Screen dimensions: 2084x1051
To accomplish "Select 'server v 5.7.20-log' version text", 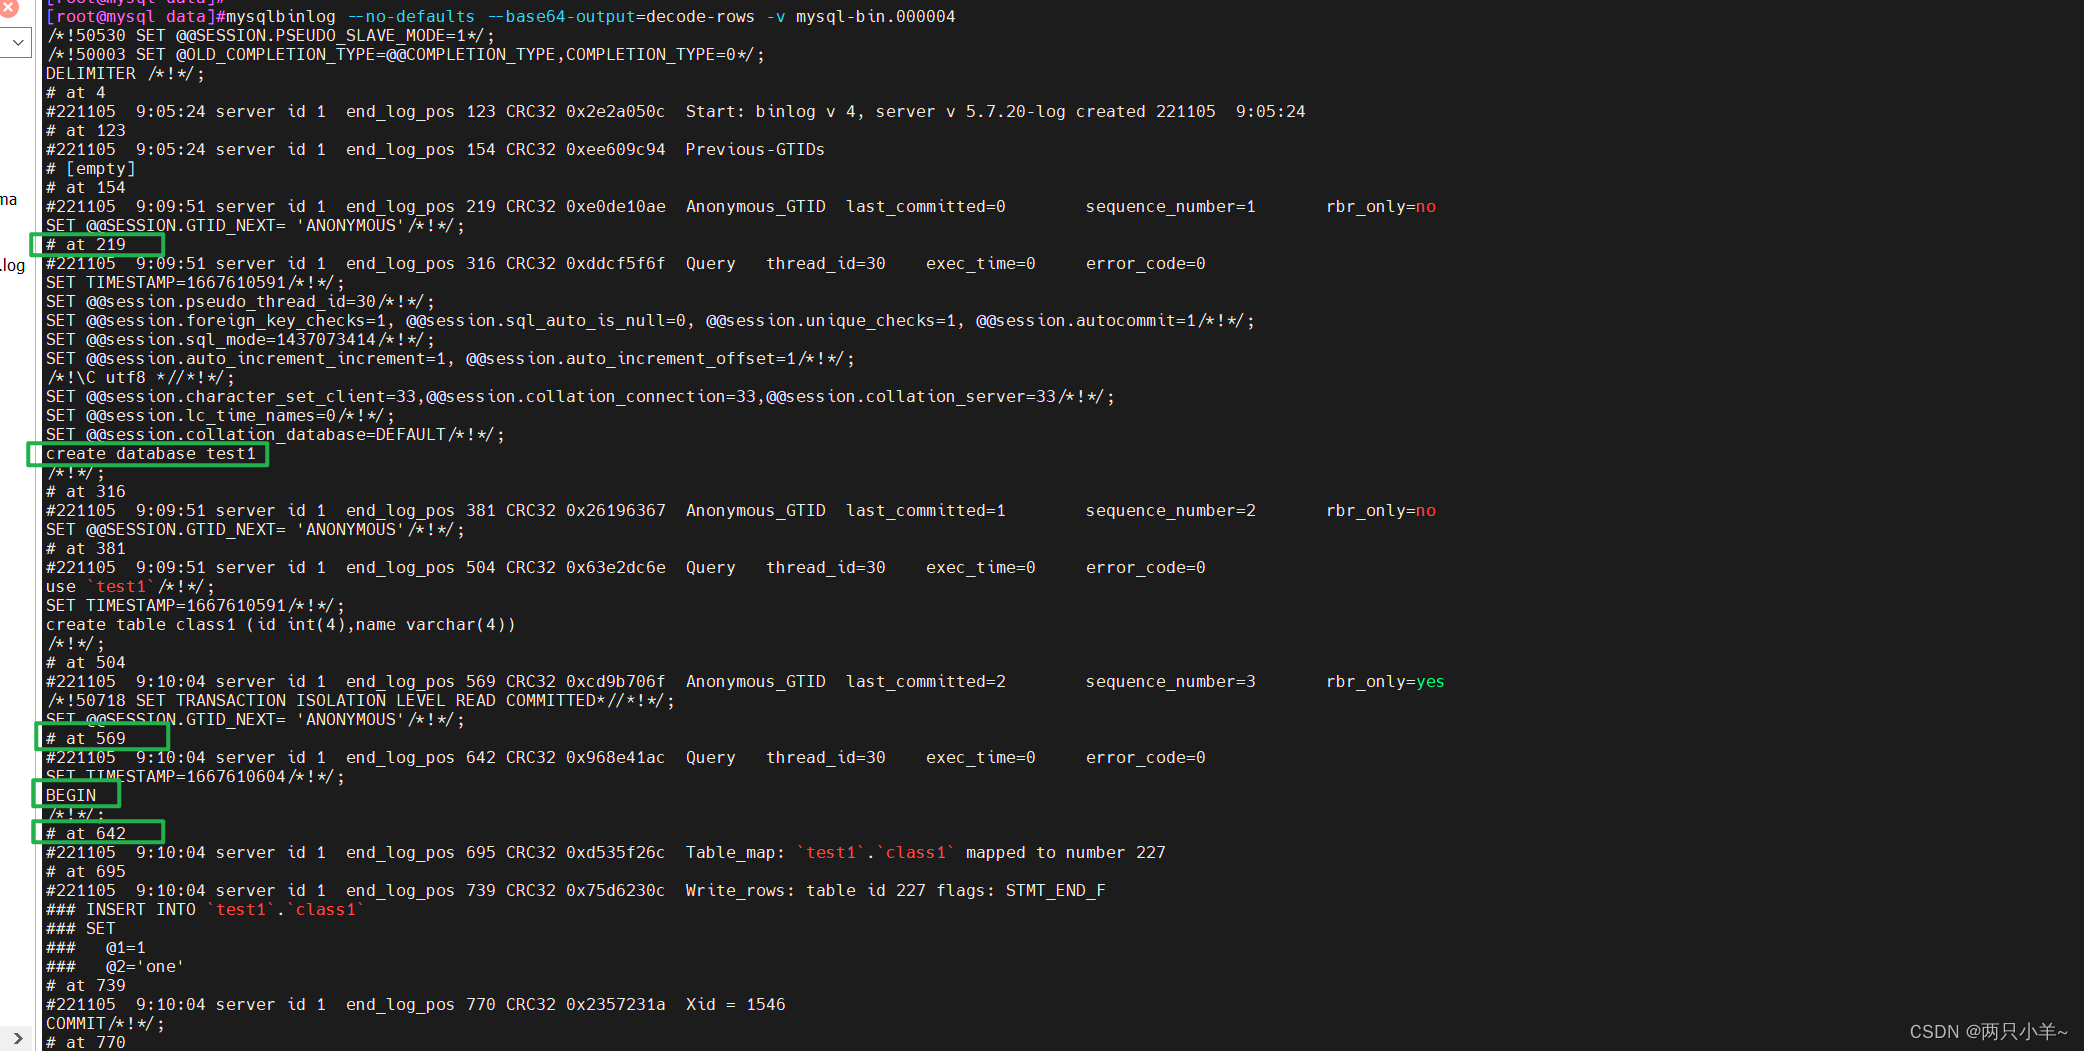I will click(970, 112).
